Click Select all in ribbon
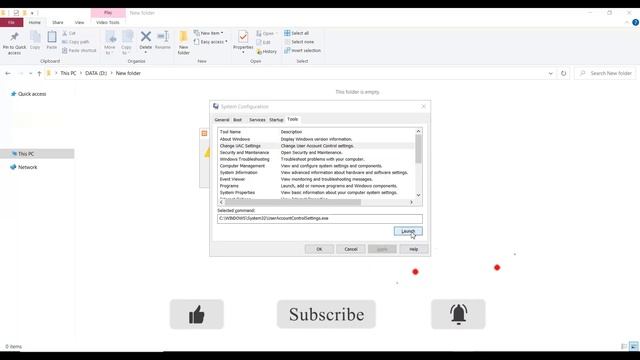640x360 pixels. (296, 33)
